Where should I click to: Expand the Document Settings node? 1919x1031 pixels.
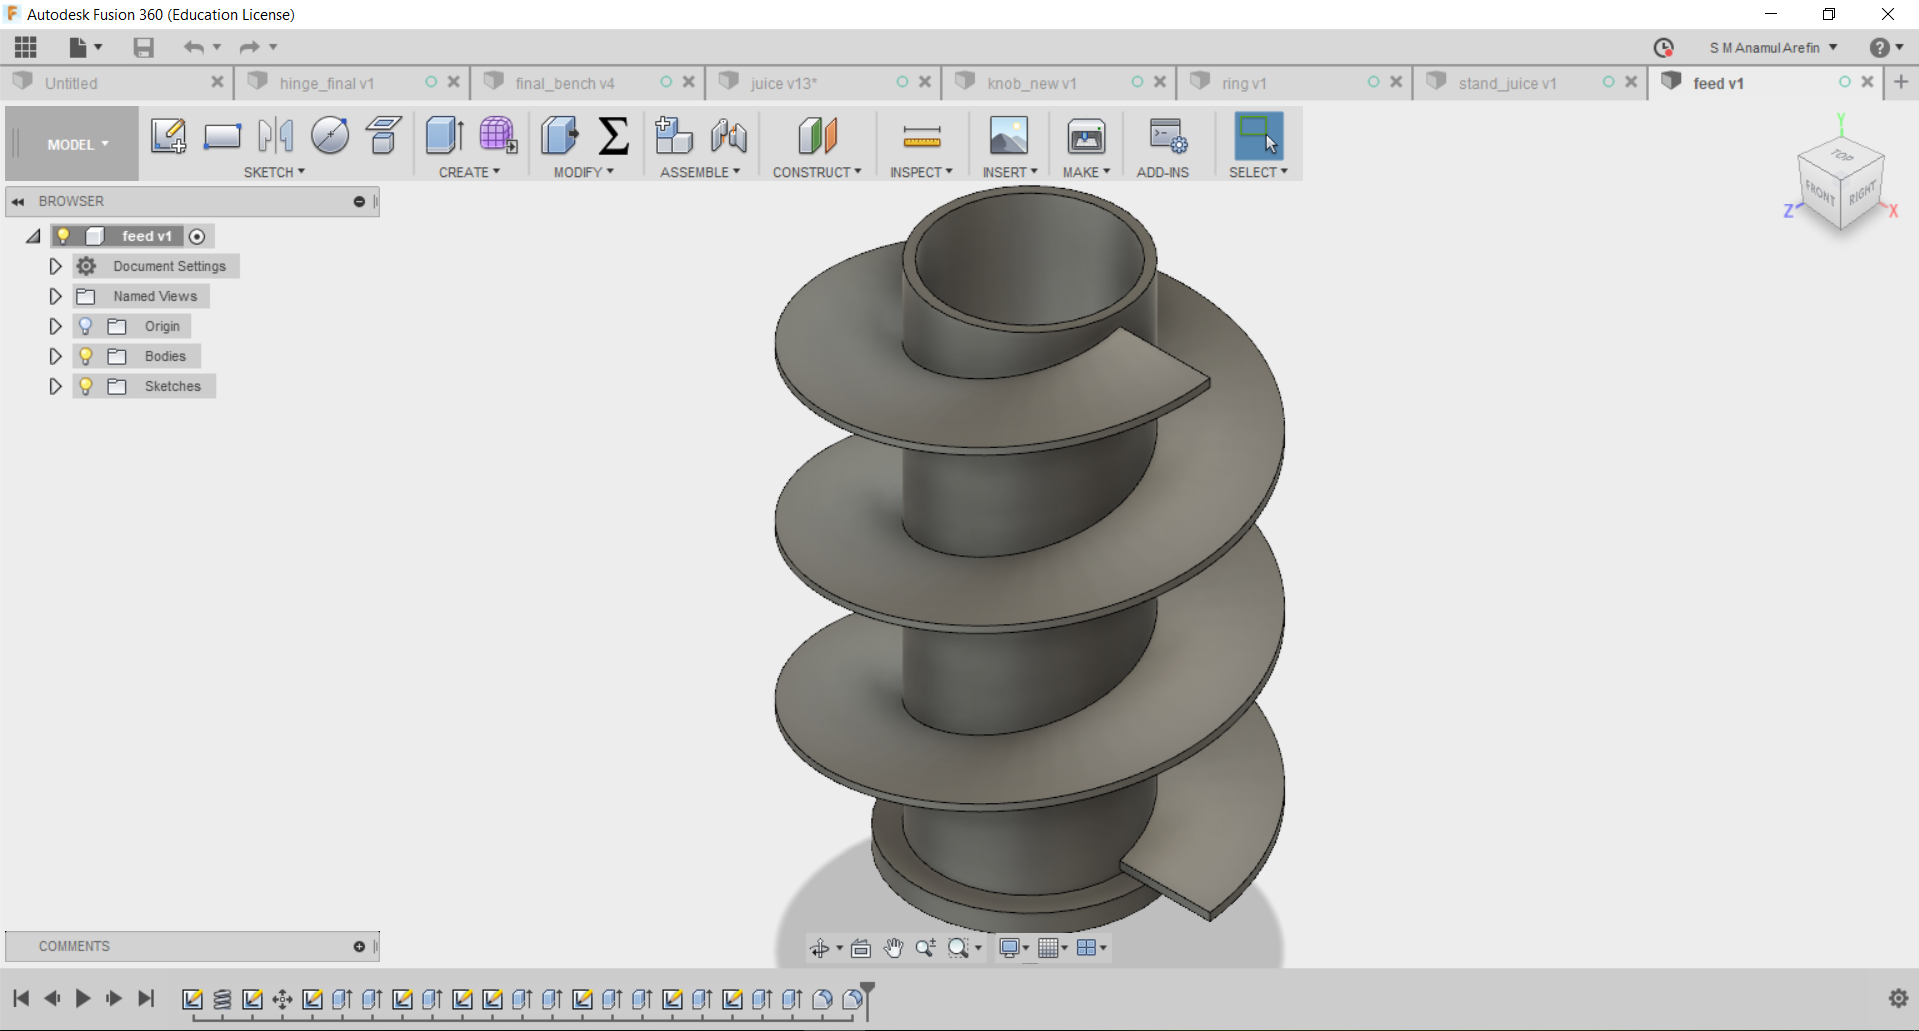click(55, 266)
